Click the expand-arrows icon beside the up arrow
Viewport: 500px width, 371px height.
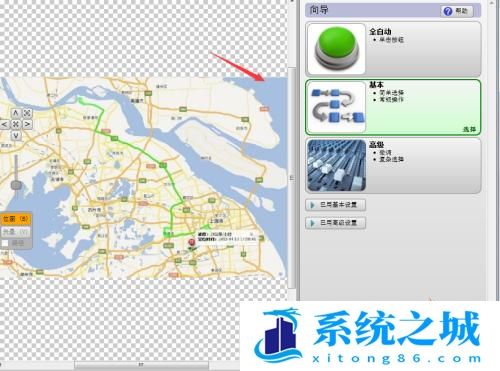27,113
